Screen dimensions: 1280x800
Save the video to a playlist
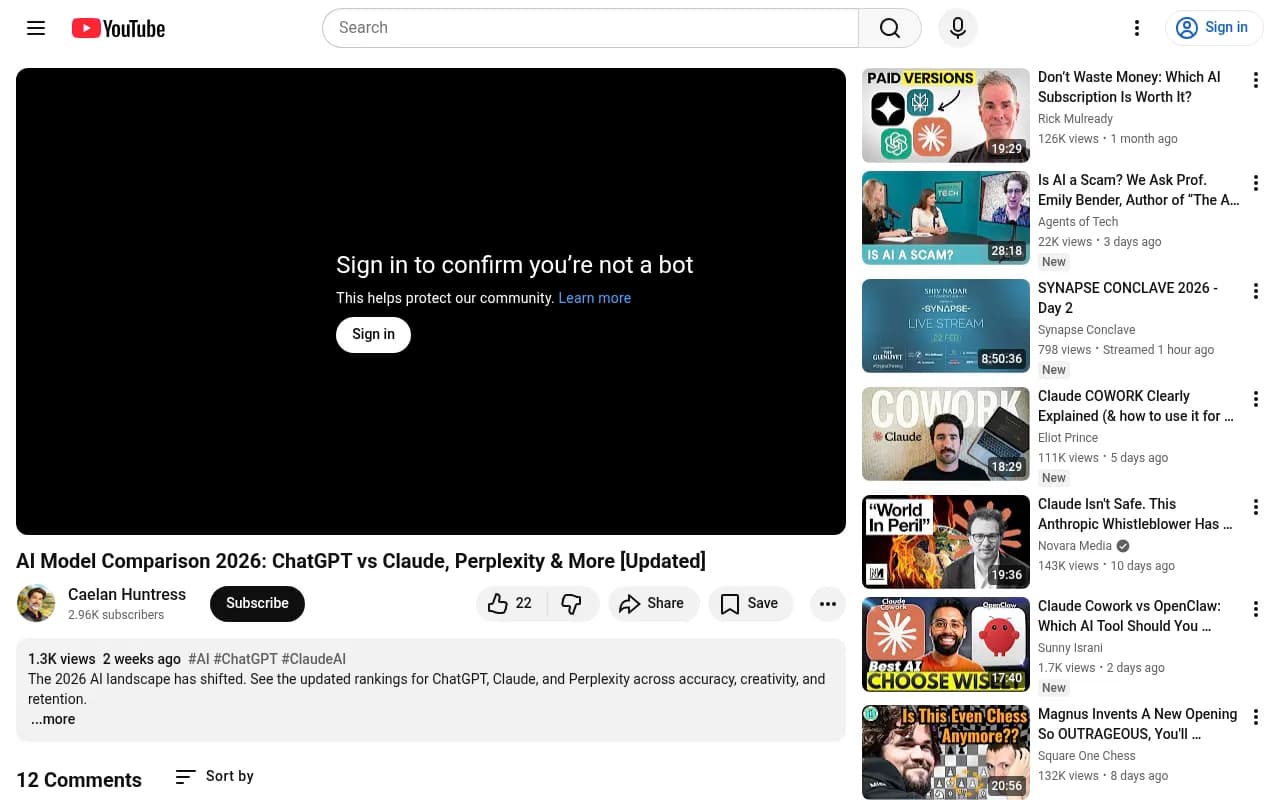750,603
